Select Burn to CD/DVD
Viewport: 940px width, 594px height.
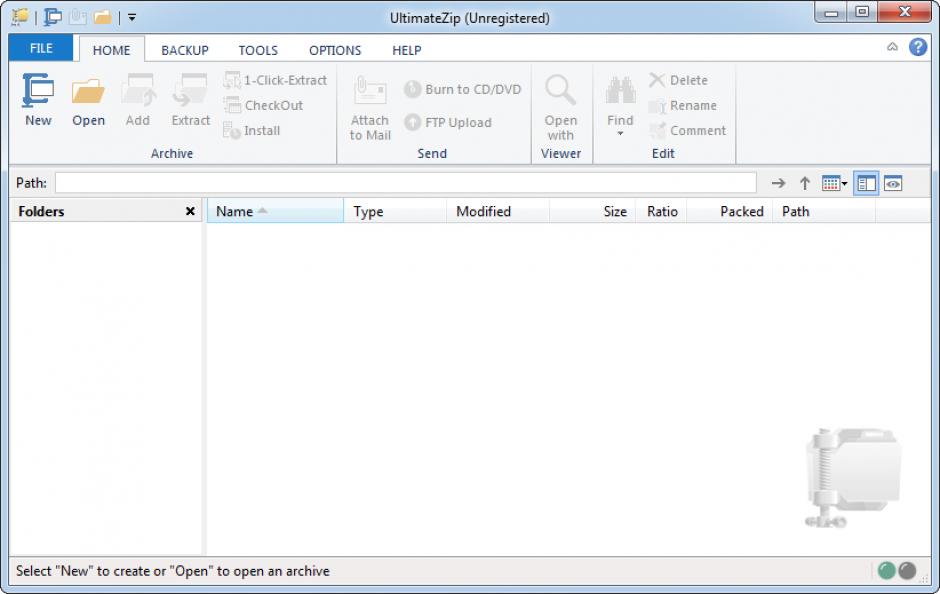(x=462, y=89)
